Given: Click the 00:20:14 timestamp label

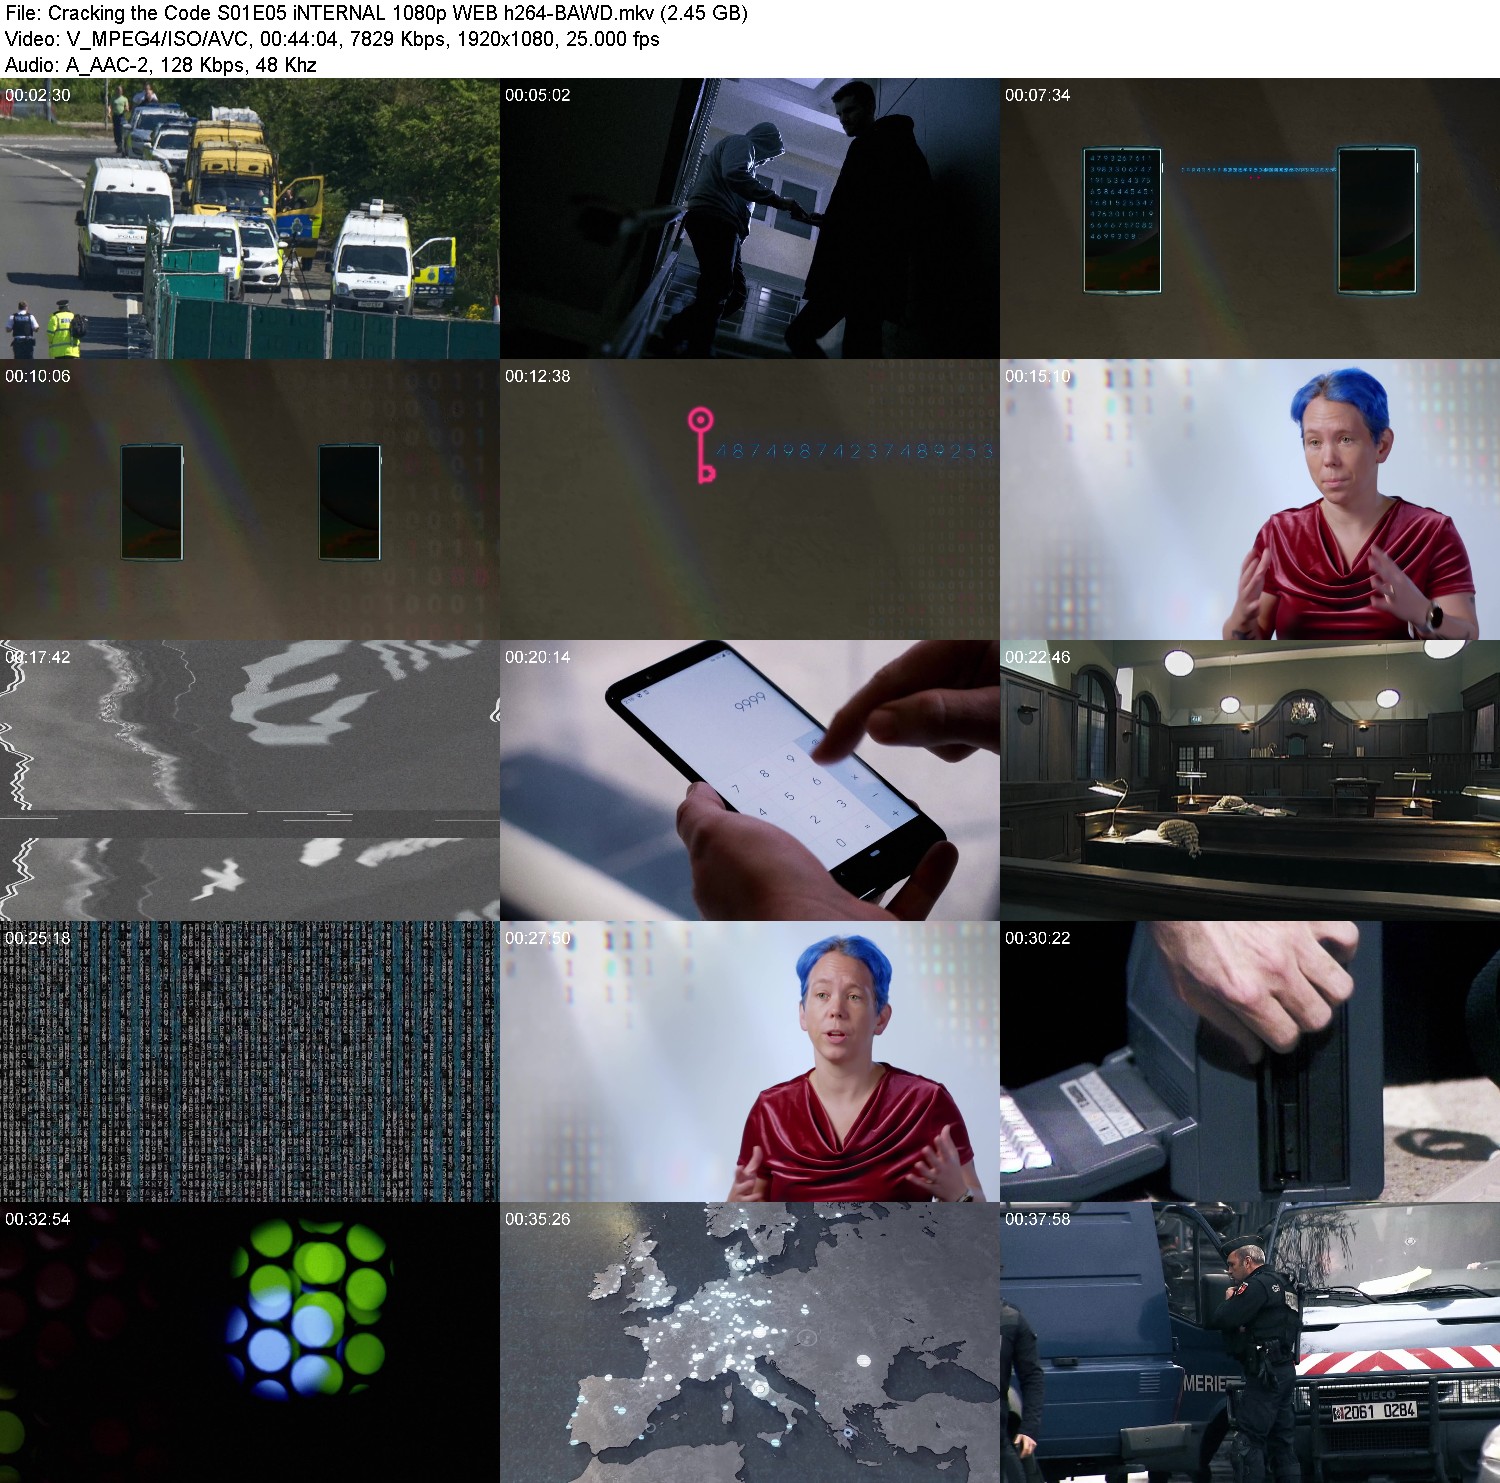Looking at the screenshot, I should pyautogui.click(x=538, y=657).
